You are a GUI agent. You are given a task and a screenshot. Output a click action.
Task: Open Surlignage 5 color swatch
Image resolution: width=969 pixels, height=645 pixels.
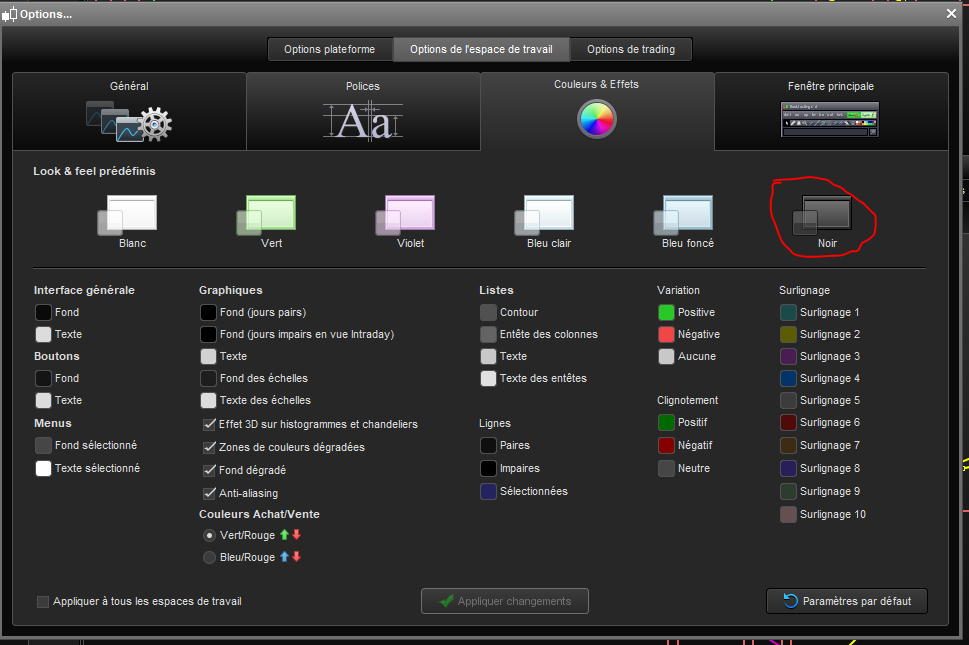tap(788, 400)
